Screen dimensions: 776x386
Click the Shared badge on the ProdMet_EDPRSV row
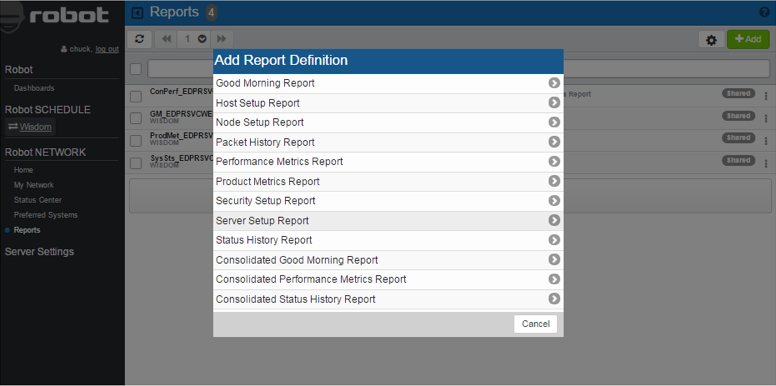(x=738, y=138)
